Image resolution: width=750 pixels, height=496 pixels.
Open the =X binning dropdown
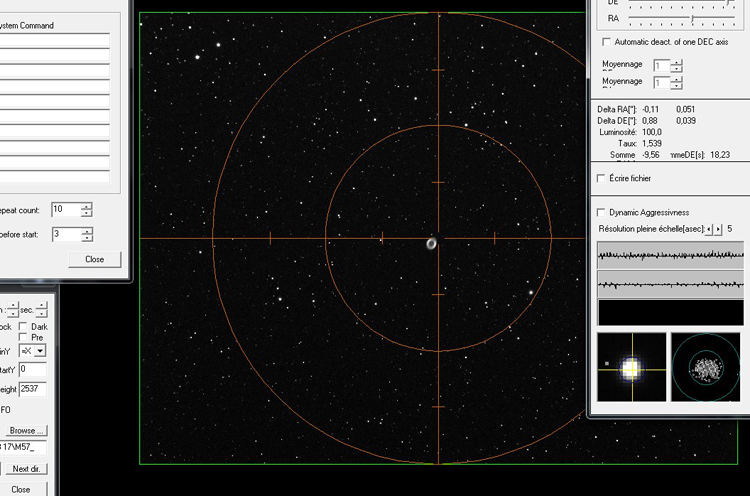pos(40,351)
